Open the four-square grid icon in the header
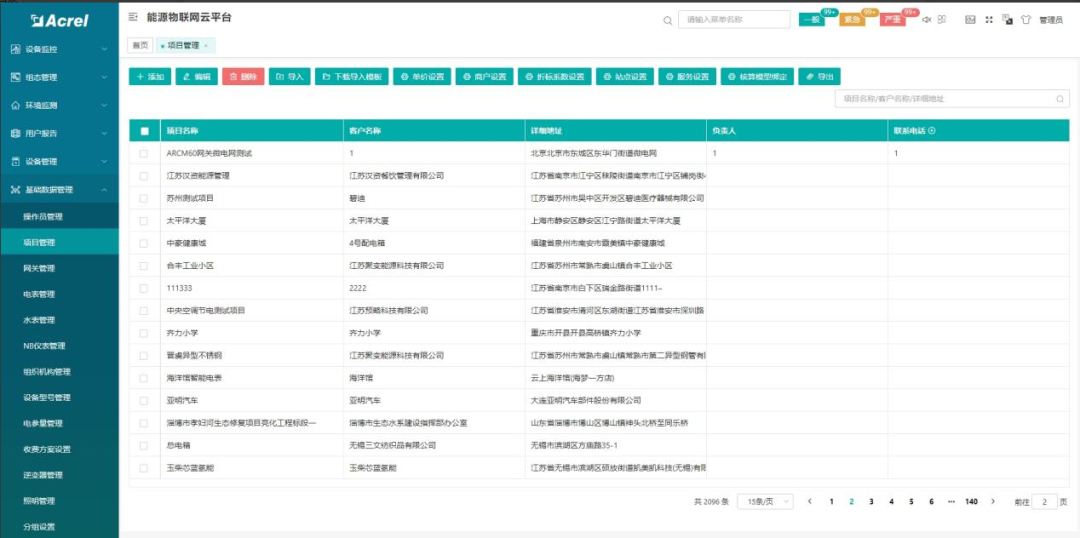Screen dimensions: 1080x538 coord(942,20)
